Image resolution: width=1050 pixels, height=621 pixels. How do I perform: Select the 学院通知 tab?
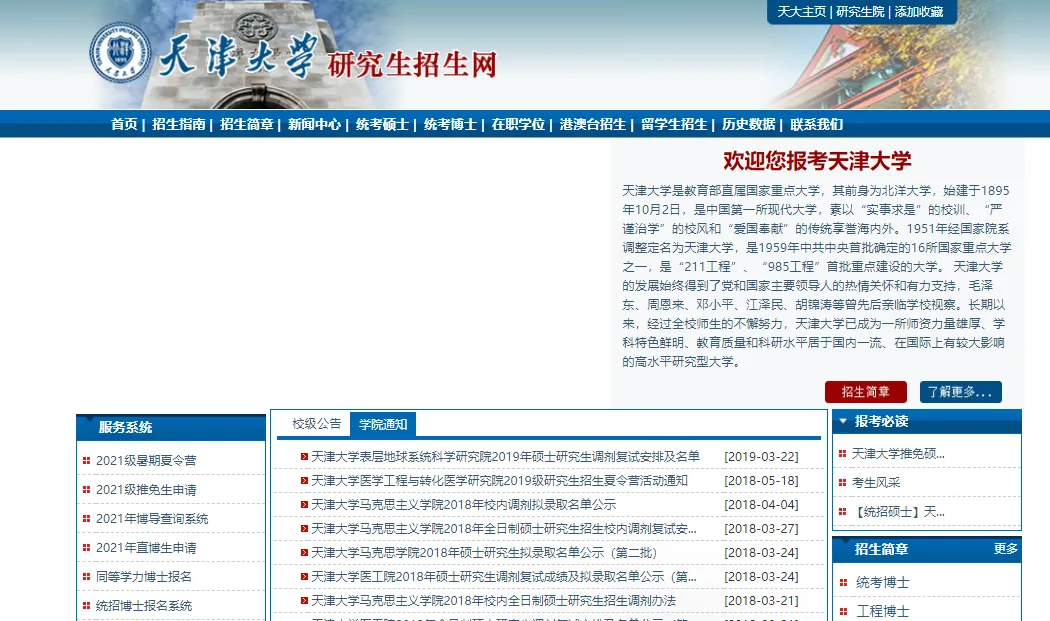(383, 424)
